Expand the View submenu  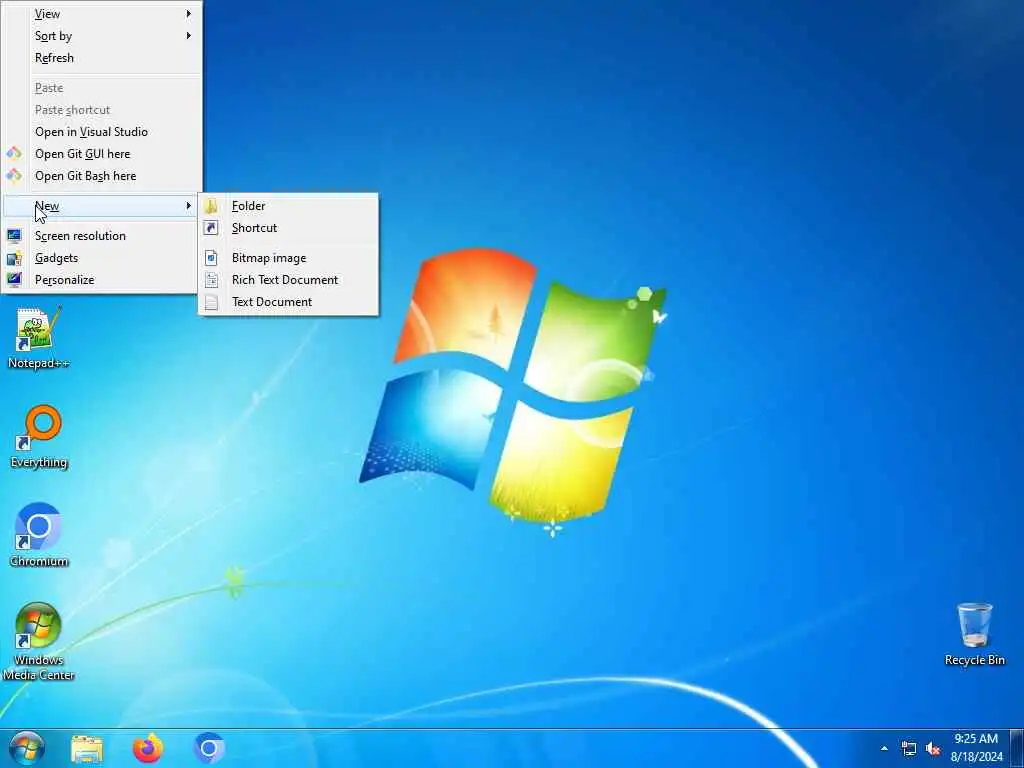click(101, 14)
